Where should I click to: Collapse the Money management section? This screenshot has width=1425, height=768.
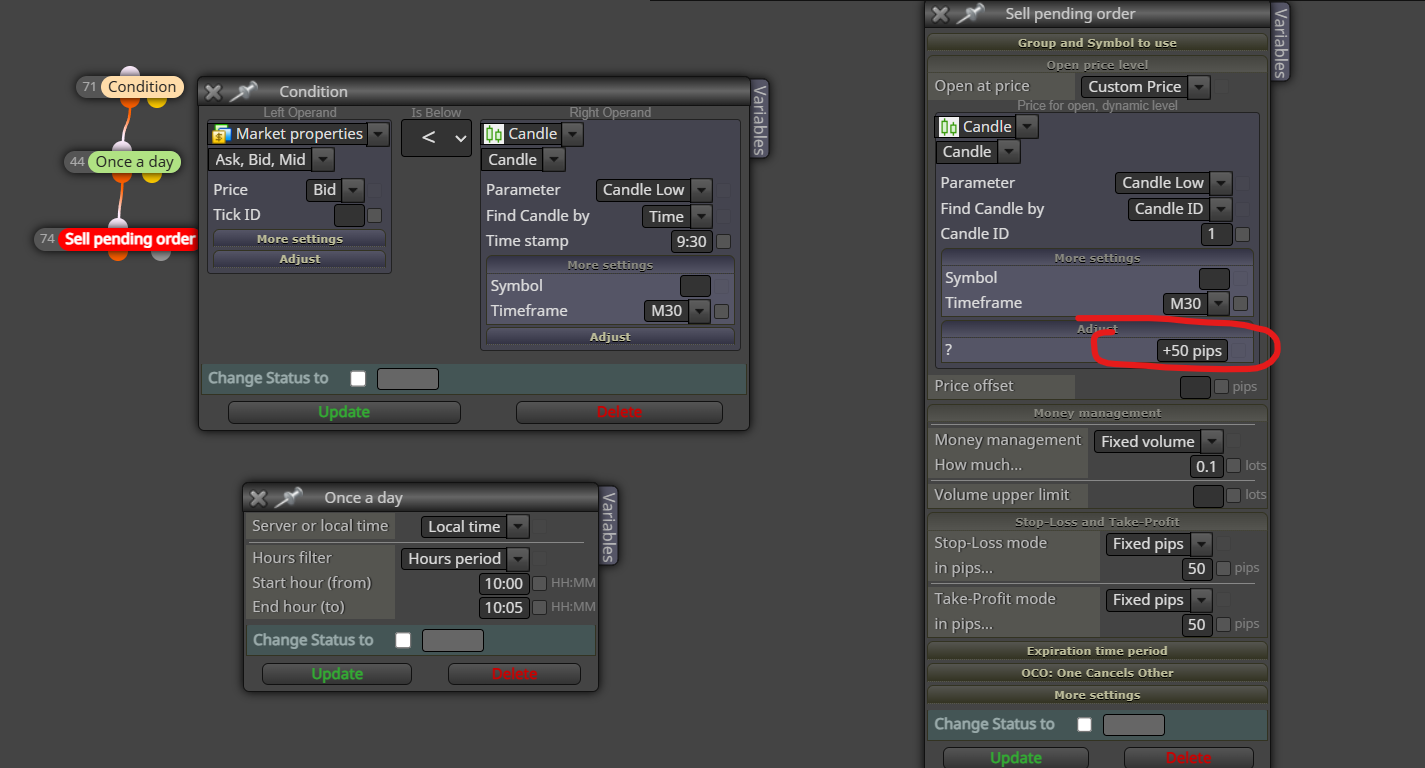click(x=1097, y=413)
